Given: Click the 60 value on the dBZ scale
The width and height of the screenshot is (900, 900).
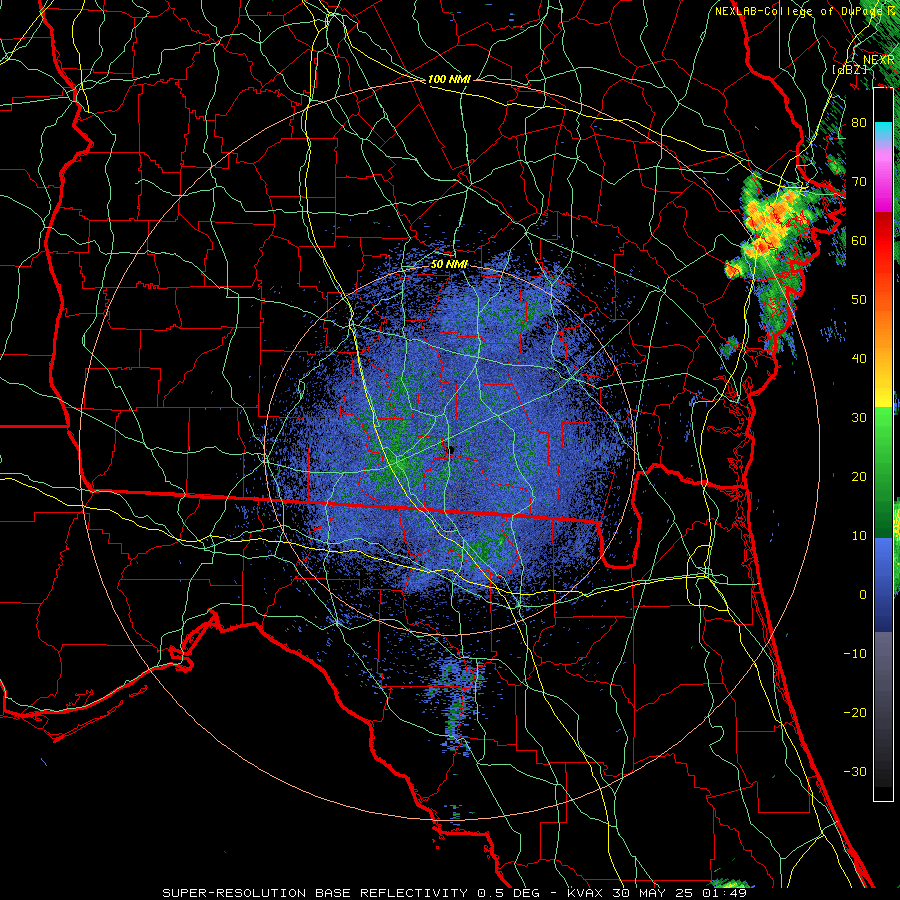Looking at the screenshot, I should tap(859, 240).
